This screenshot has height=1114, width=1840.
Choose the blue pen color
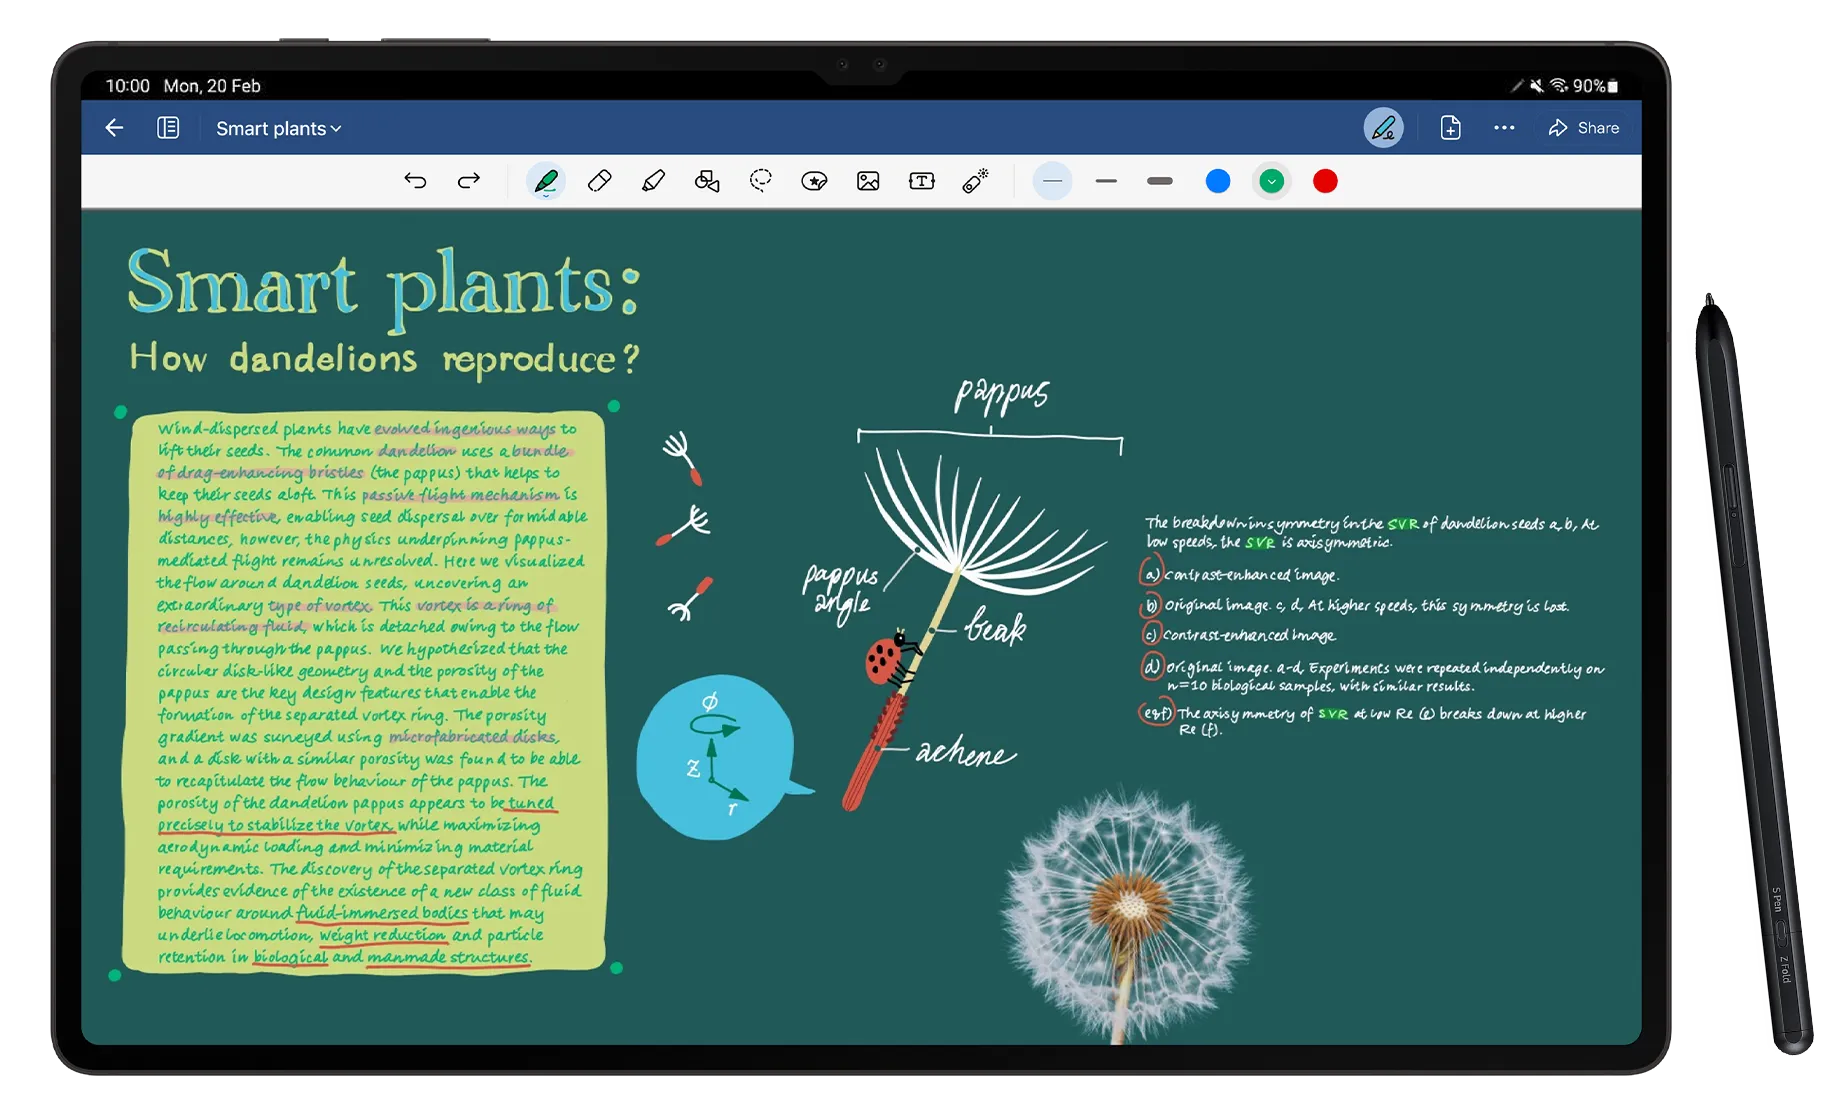(x=1217, y=181)
